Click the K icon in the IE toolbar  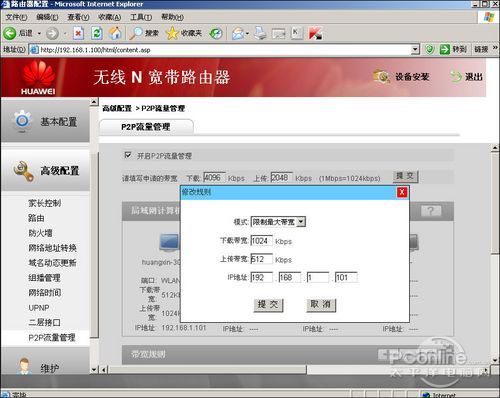click(296, 33)
